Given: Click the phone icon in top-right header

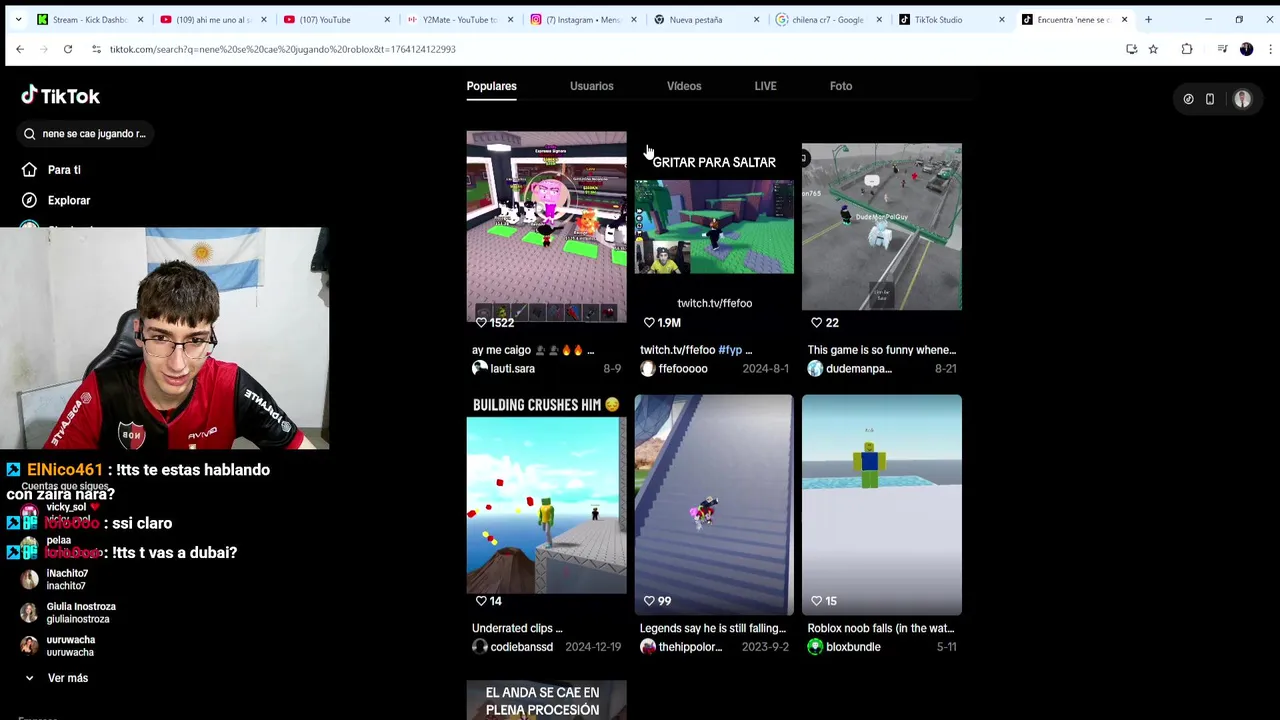Looking at the screenshot, I should pyautogui.click(x=1210, y=99).
